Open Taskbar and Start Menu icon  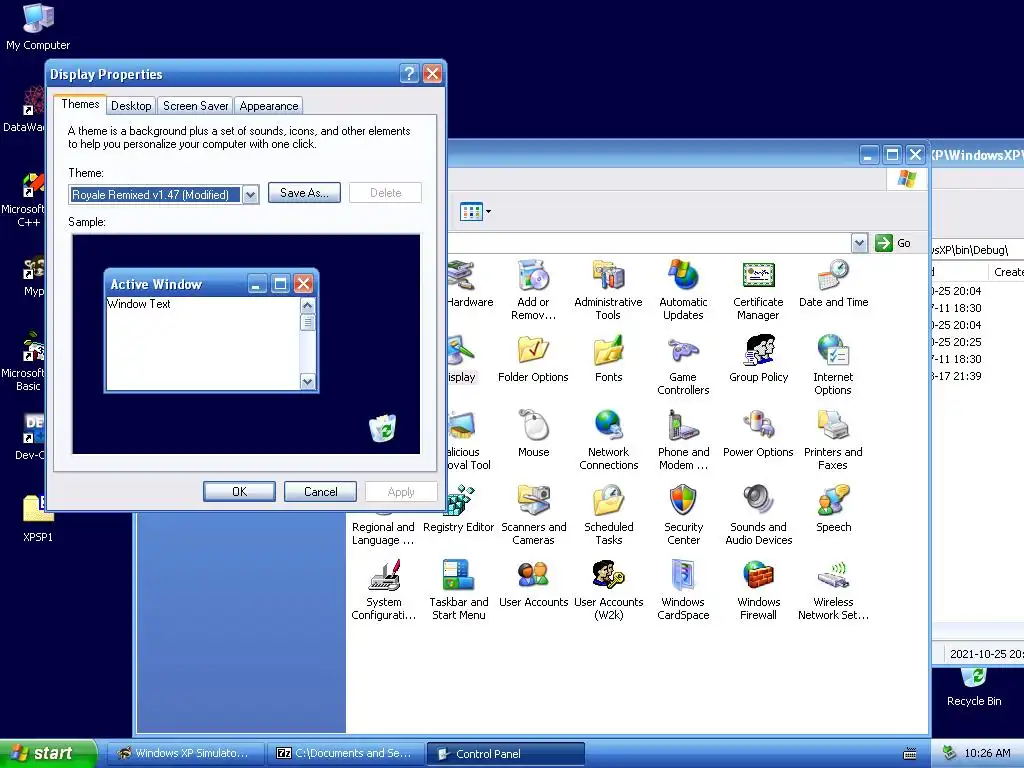pos(458,590)
